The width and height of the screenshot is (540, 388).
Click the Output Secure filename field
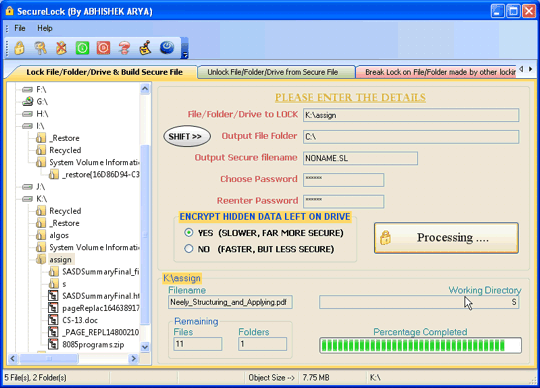(360, 158)
